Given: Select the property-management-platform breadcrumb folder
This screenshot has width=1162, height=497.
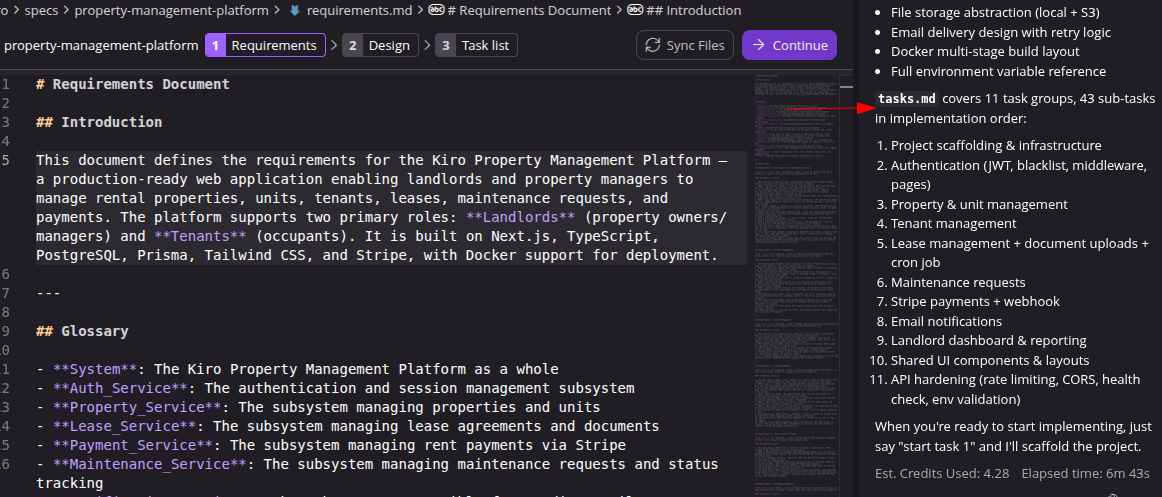Looking at the screenshot, I should click(x=171, y=10).
